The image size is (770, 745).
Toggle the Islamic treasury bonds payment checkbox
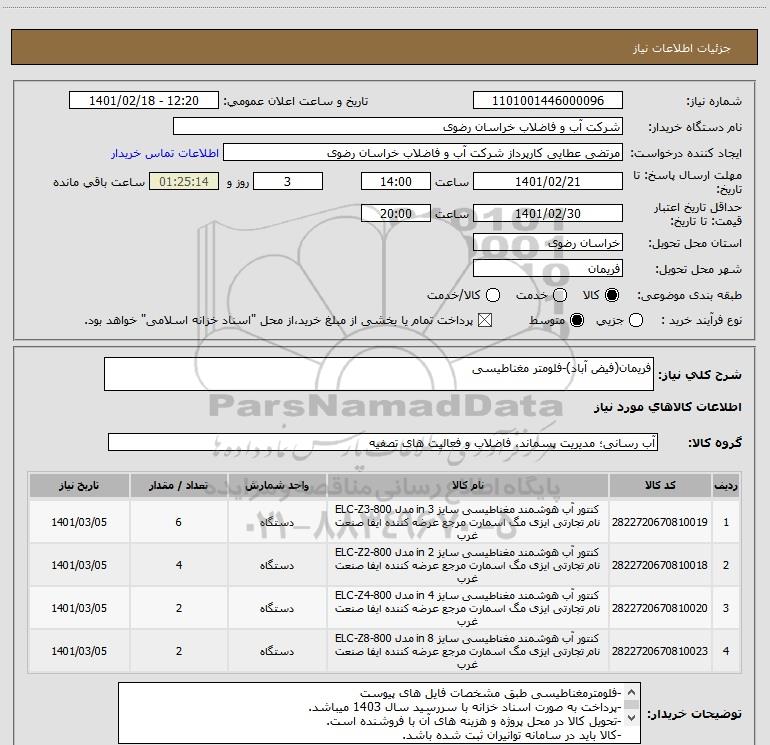485,320
